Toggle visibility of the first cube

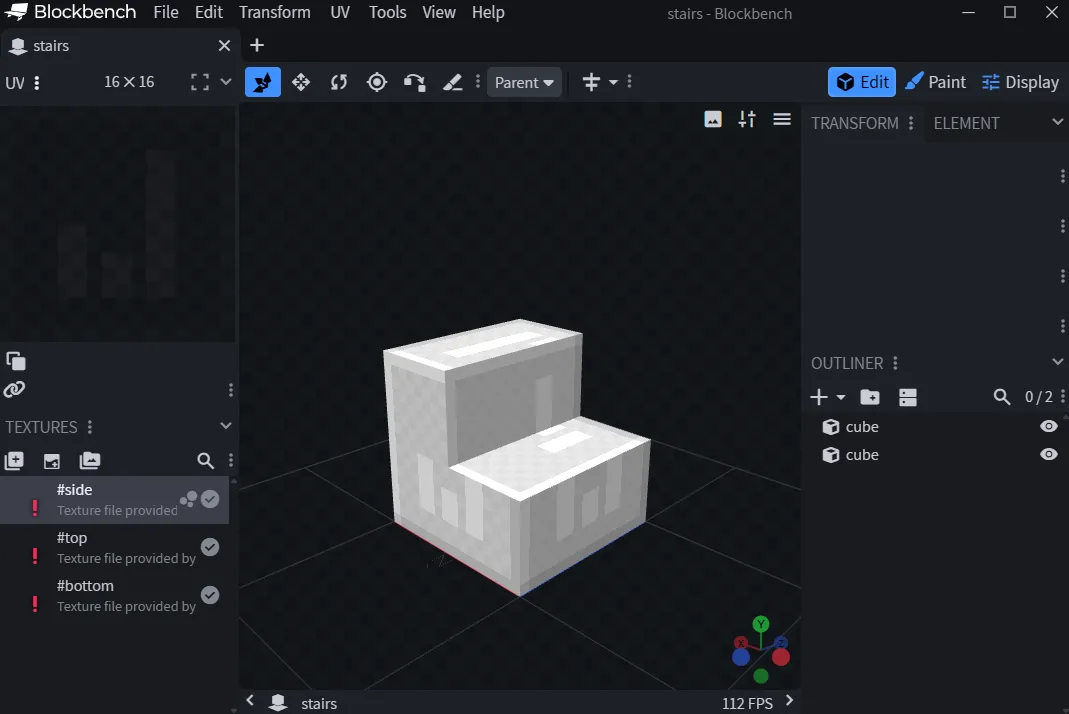[1048, 427]
